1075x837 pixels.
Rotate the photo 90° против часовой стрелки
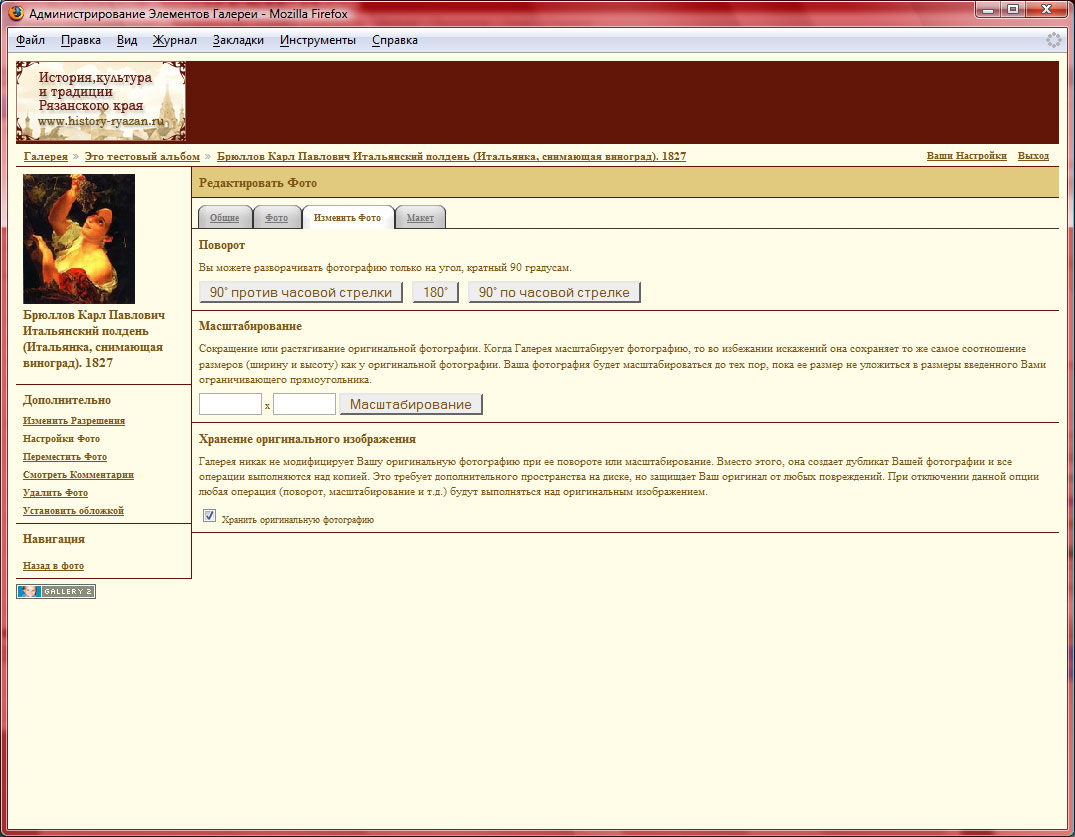(x=300, y=292)
